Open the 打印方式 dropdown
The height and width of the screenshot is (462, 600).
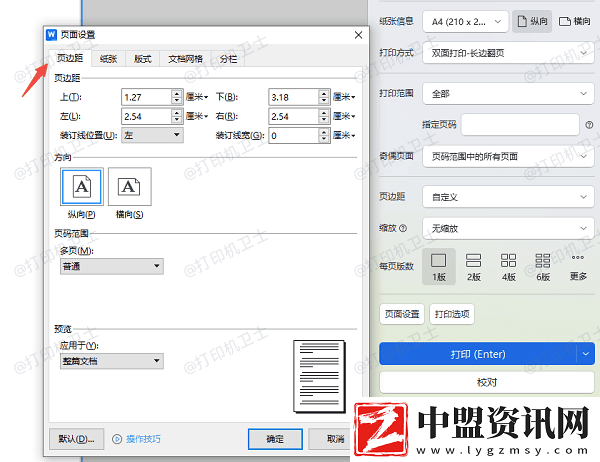pyautogui.click(x=509, y=53)
